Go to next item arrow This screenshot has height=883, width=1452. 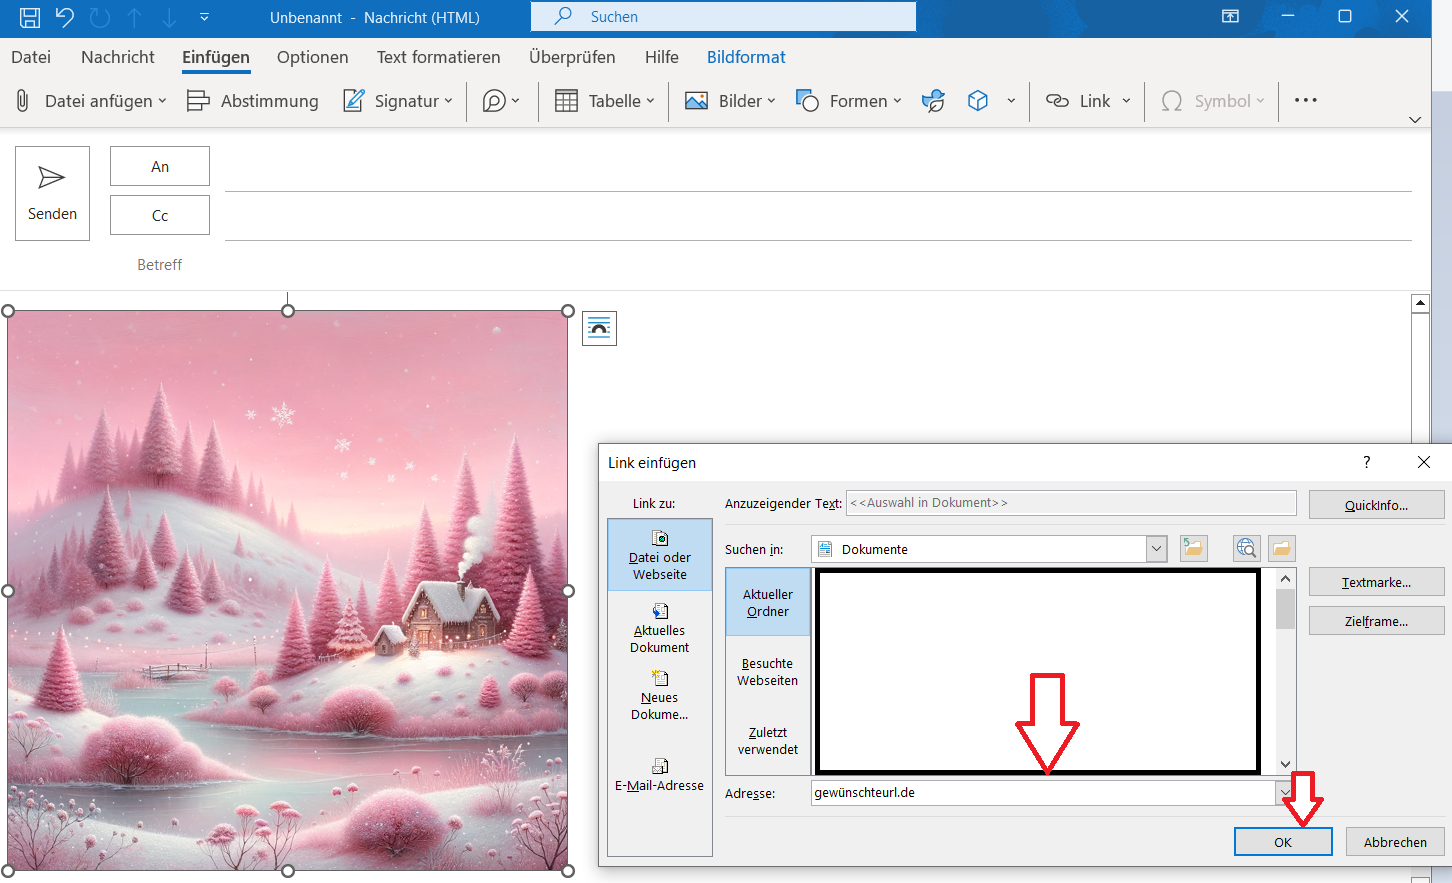(169, 17)
